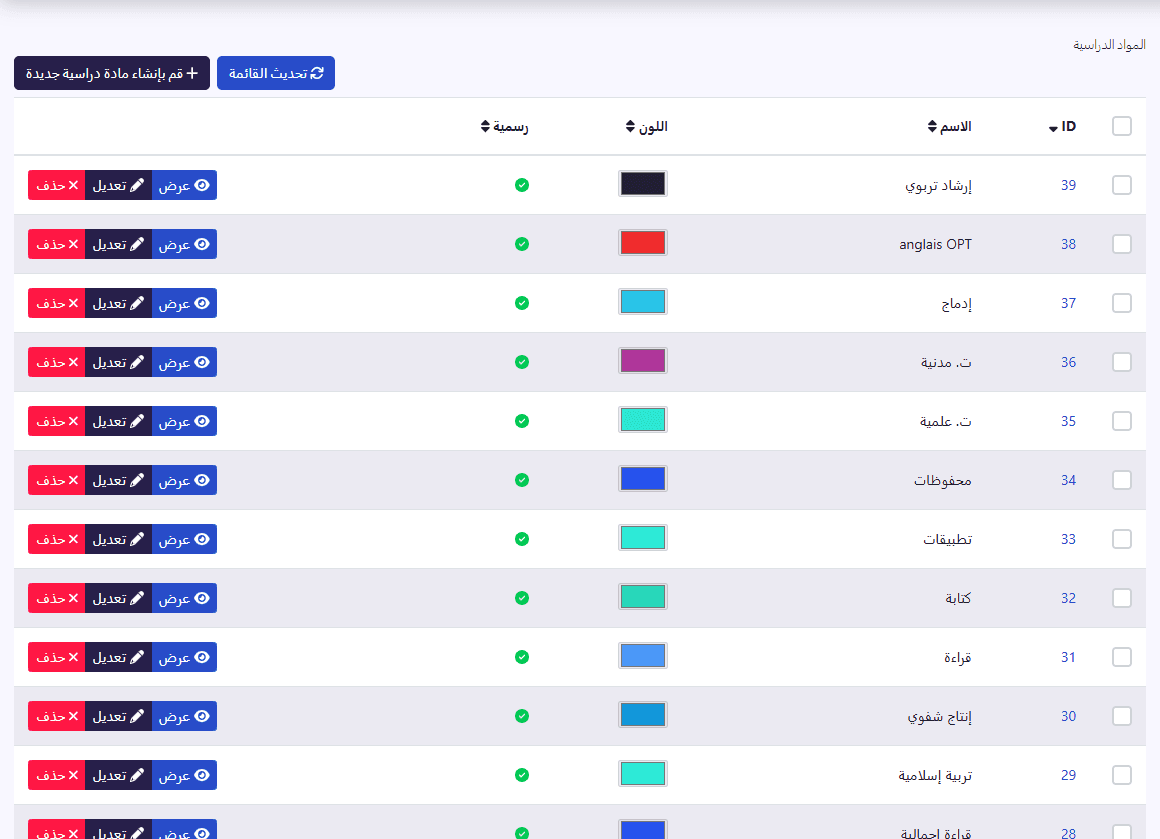Tick the checkbox for ت. علمية
This screenshot has height=839, width=1160.
pos(1122,421)
